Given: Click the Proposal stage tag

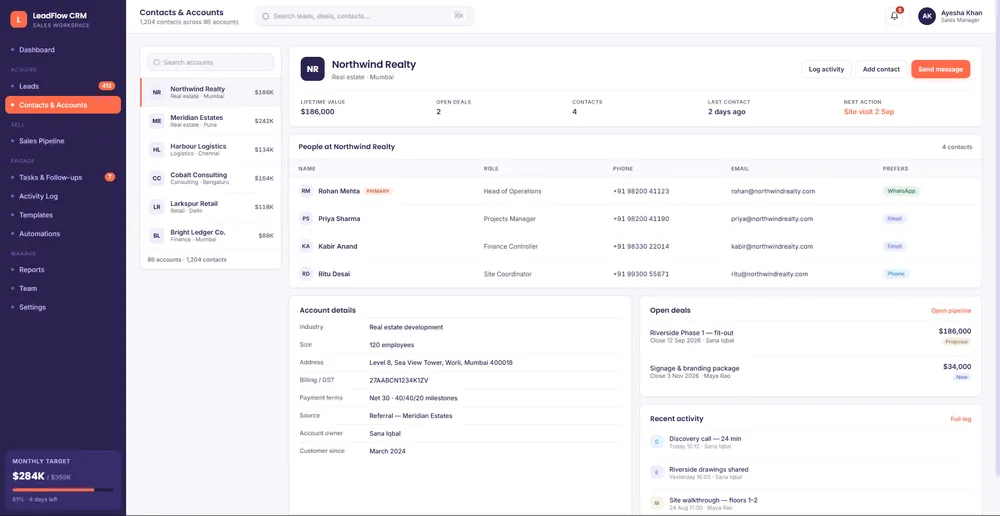Looking at the screenshot, I should (957, 342).
